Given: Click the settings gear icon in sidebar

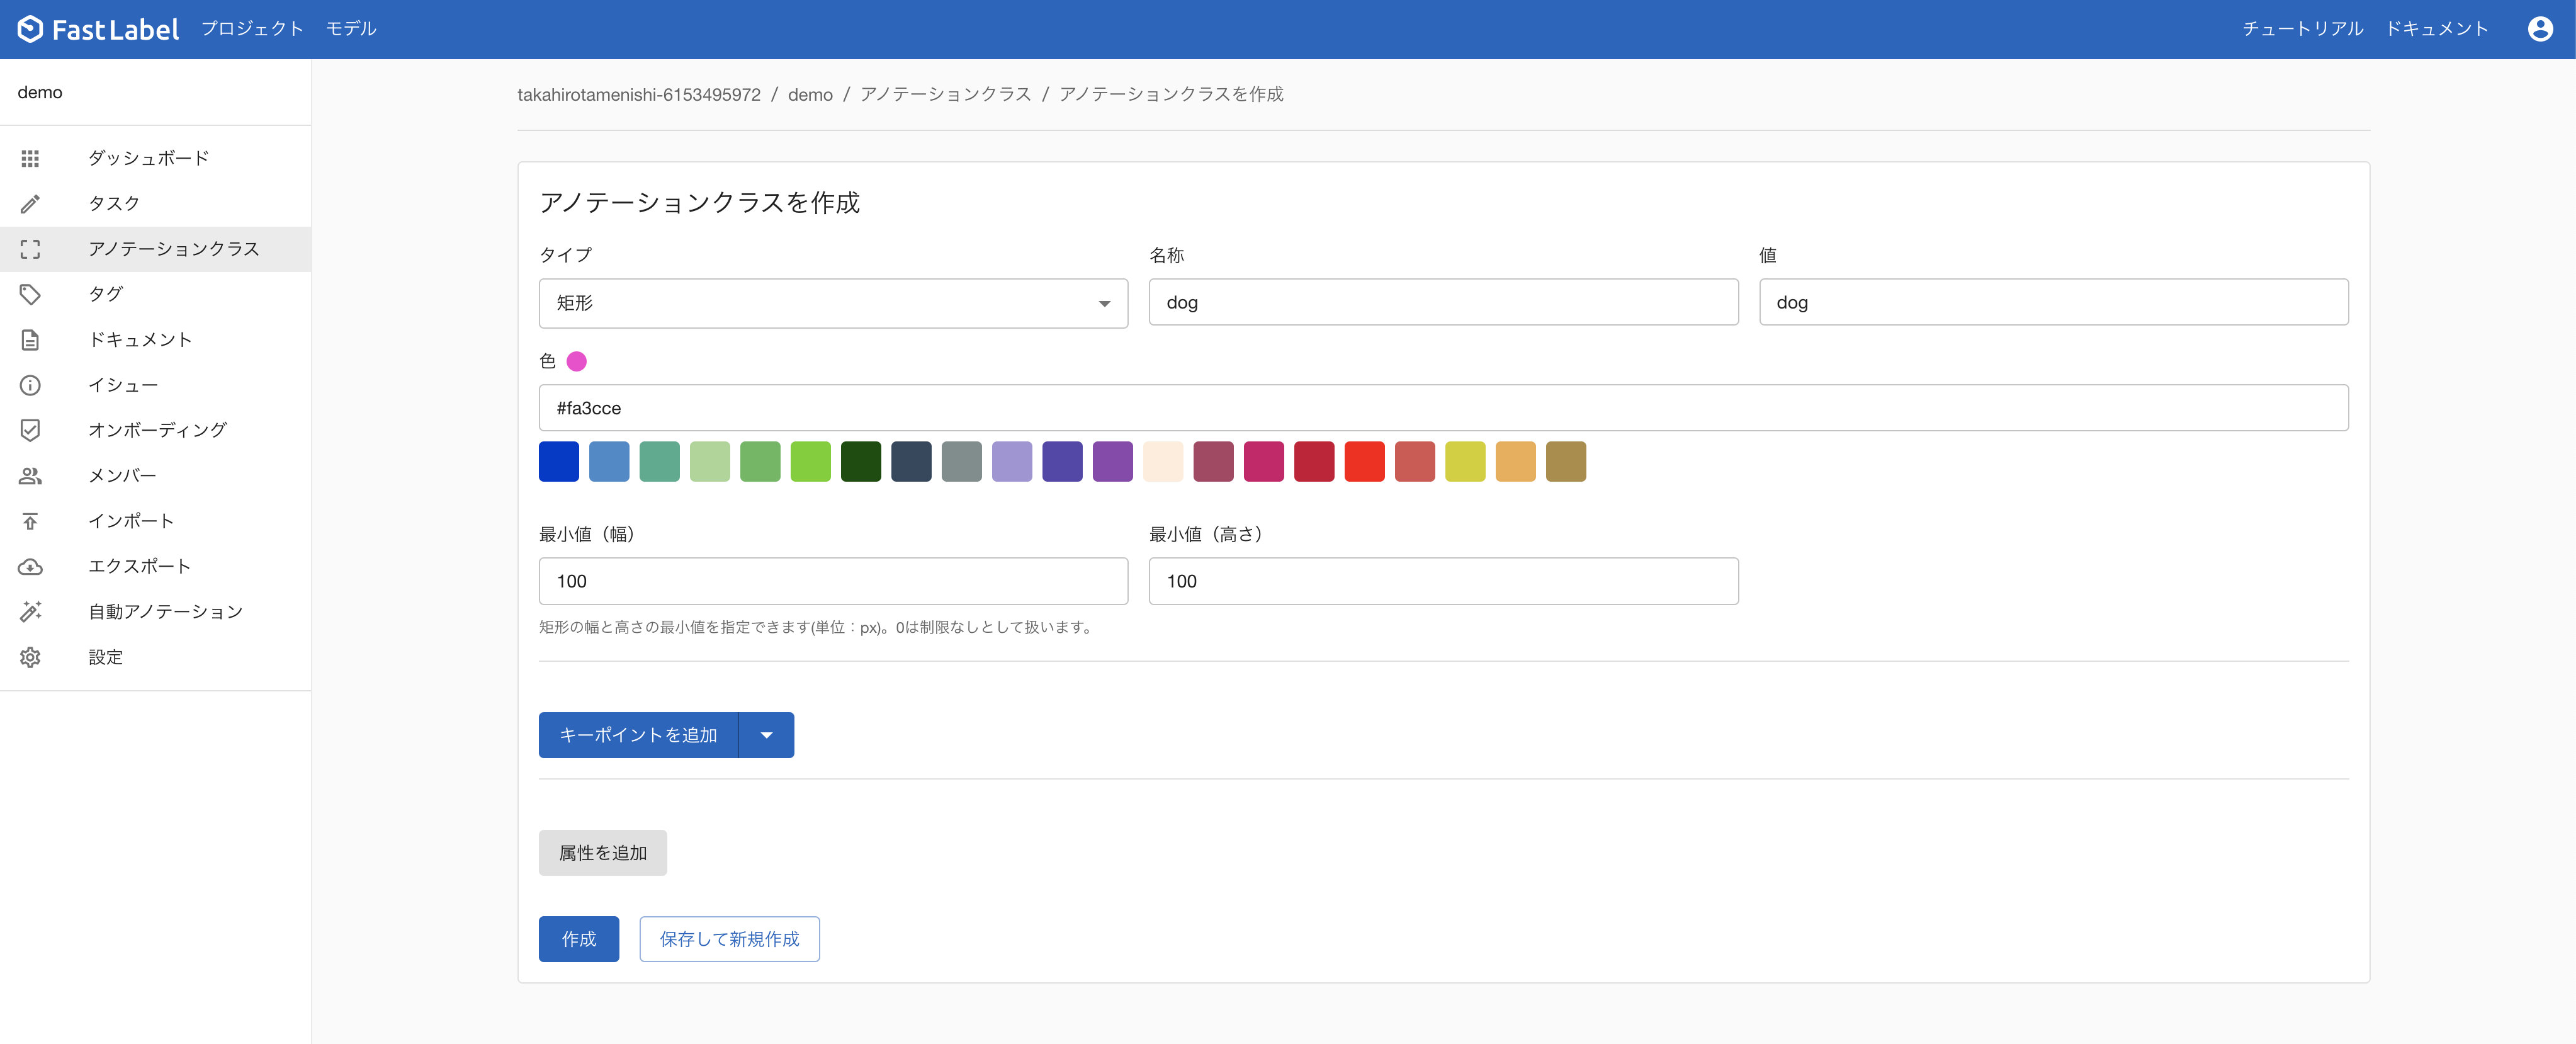Looking at the screenshot, I should point(30,657).
